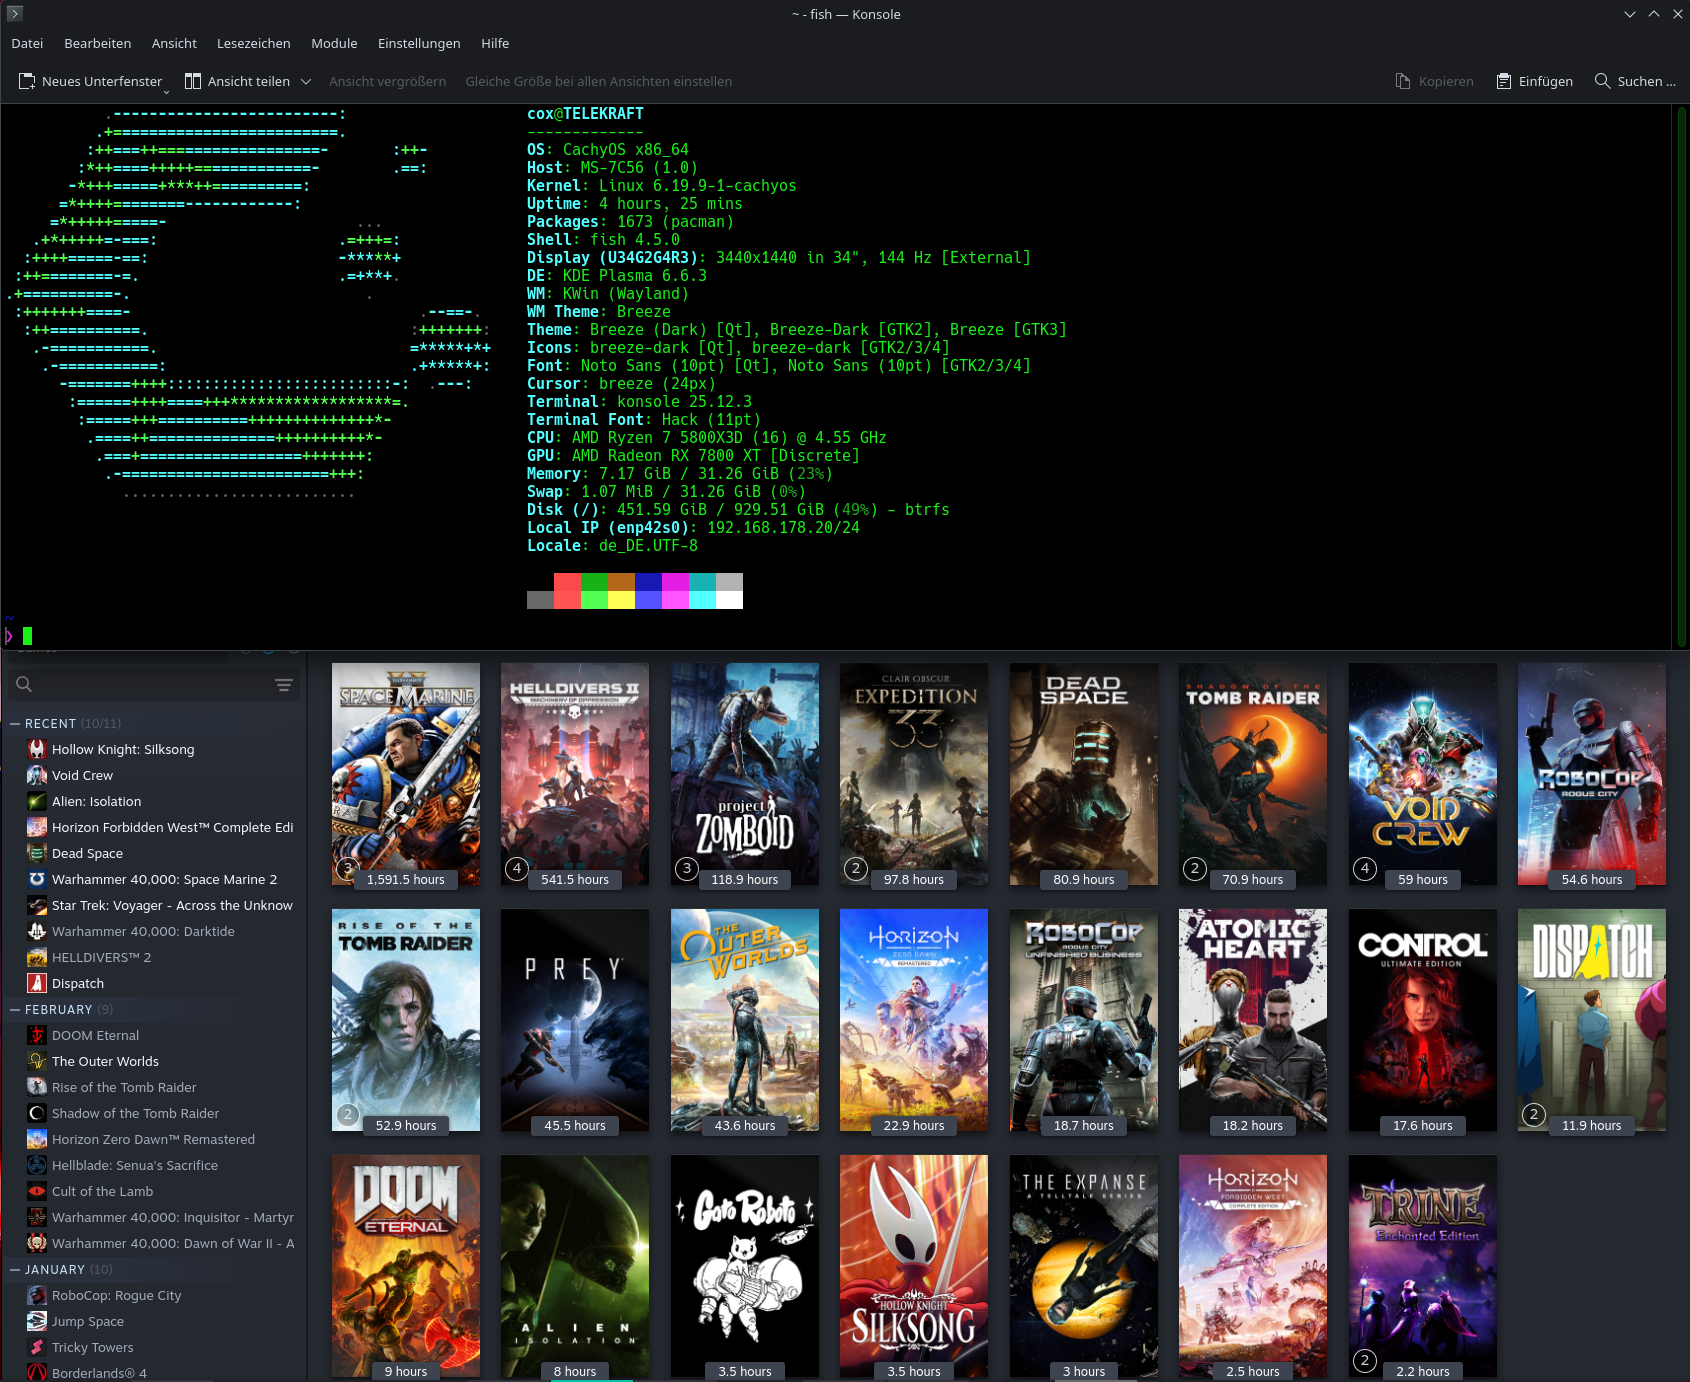This screenshot has width=1690, height=1382.
Task: Click the Hollow Knight: Silksong icon in Steam sidebar
Action: (x=37, y=749)
